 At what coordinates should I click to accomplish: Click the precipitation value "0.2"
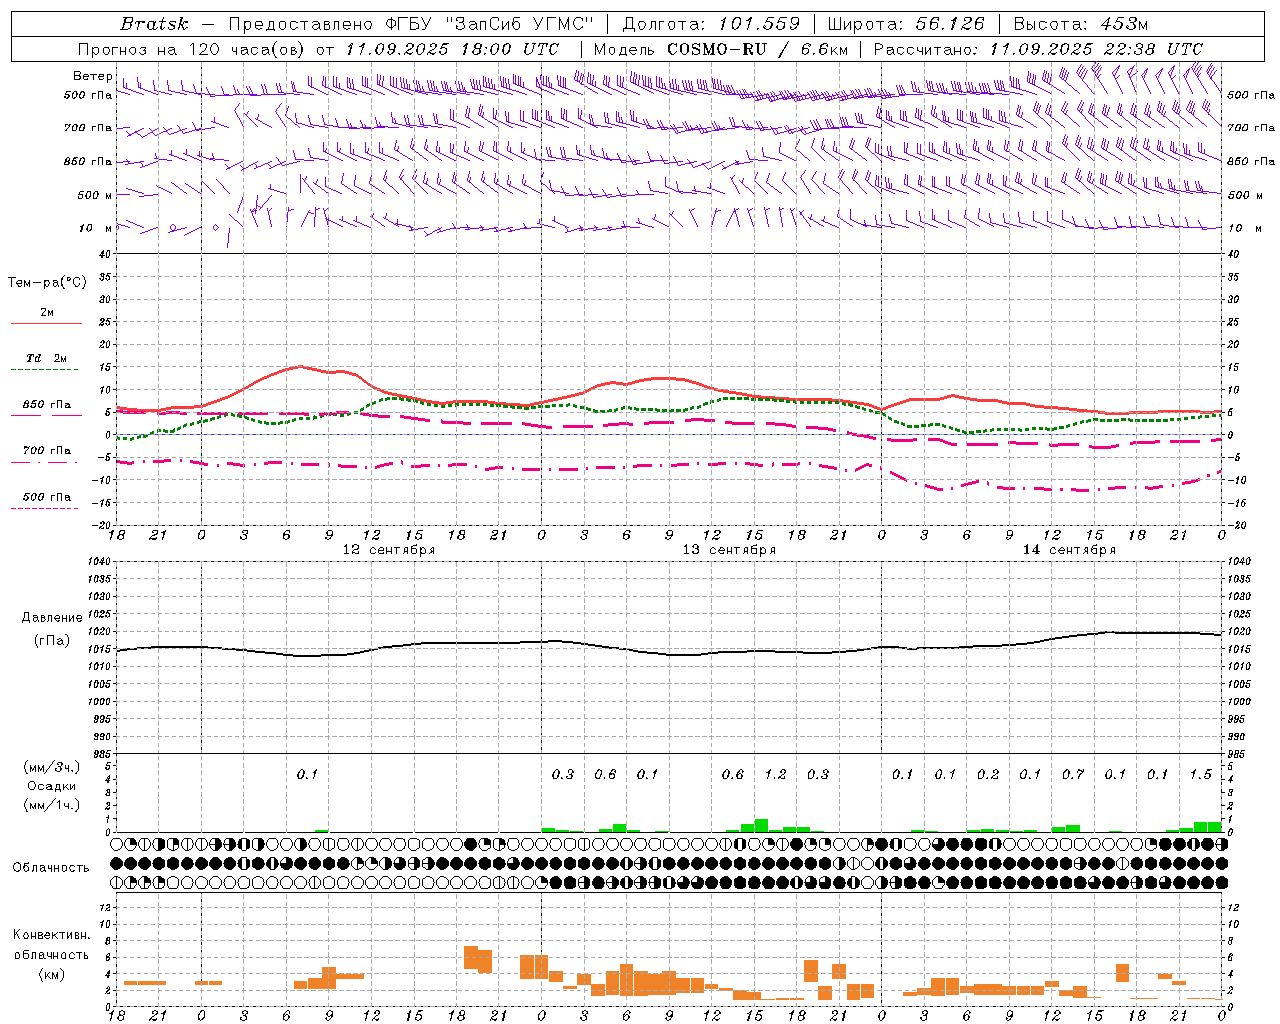click(x=988, y=774)
